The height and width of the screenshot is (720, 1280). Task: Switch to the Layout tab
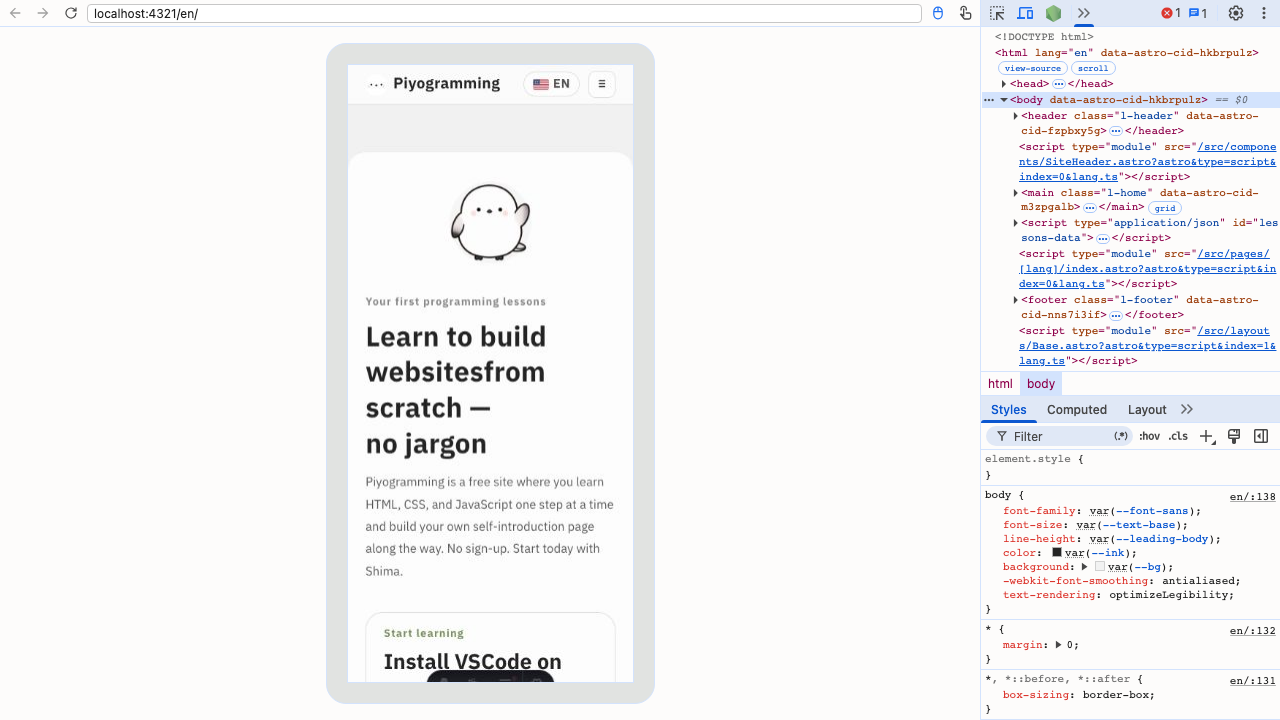(1147, 410)
